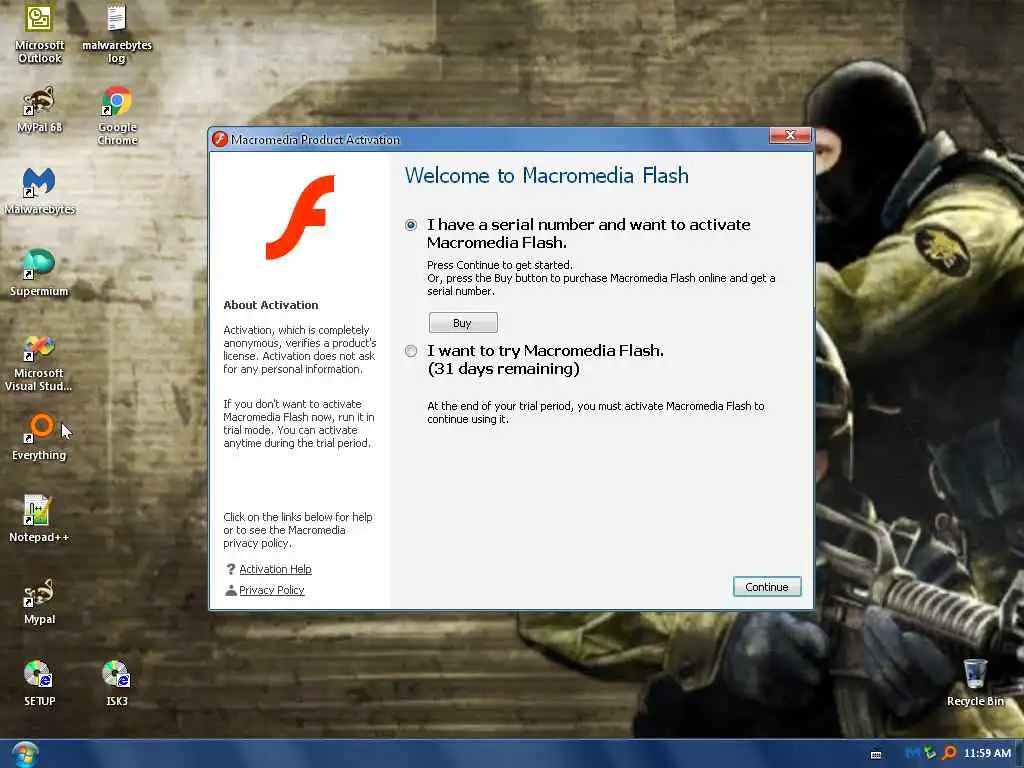The image size is (1024, 768).
Task: Select the ISK3 disc icon
Action: 117,683
